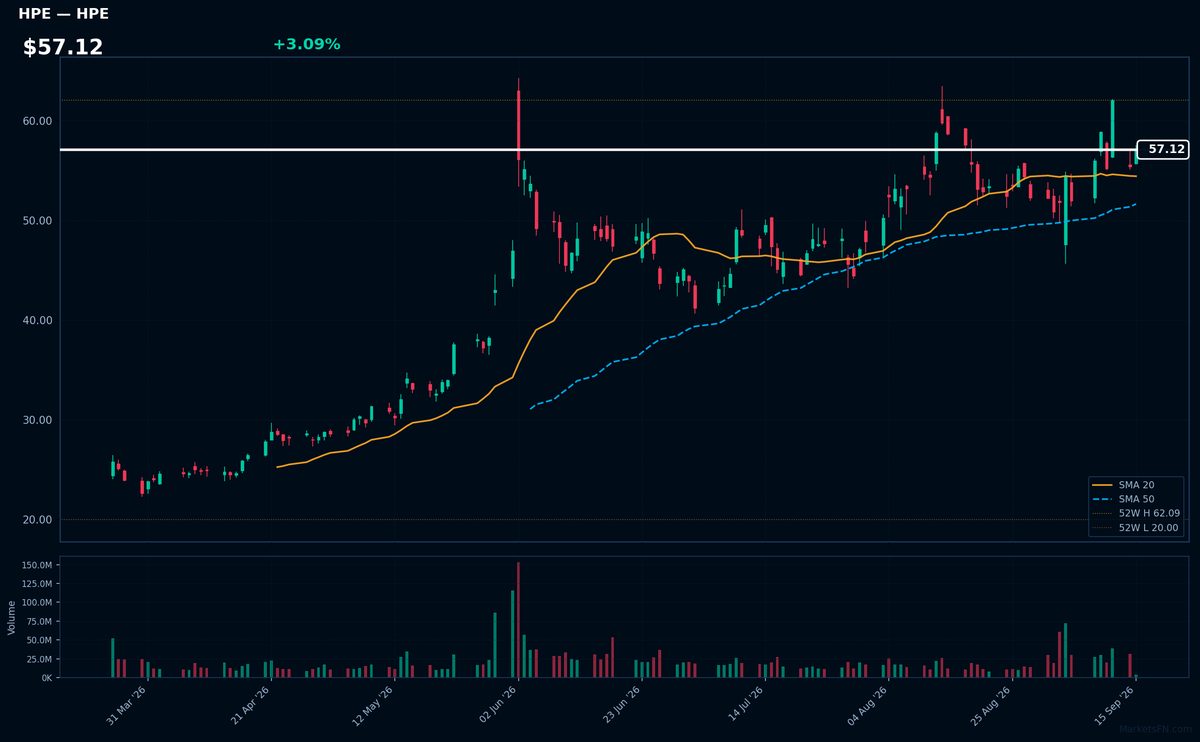Image resolution: width=1200 pixels, height=742 pixels.
Task: Select the 52W H 62.09 legend entry
Action: 1136,513
